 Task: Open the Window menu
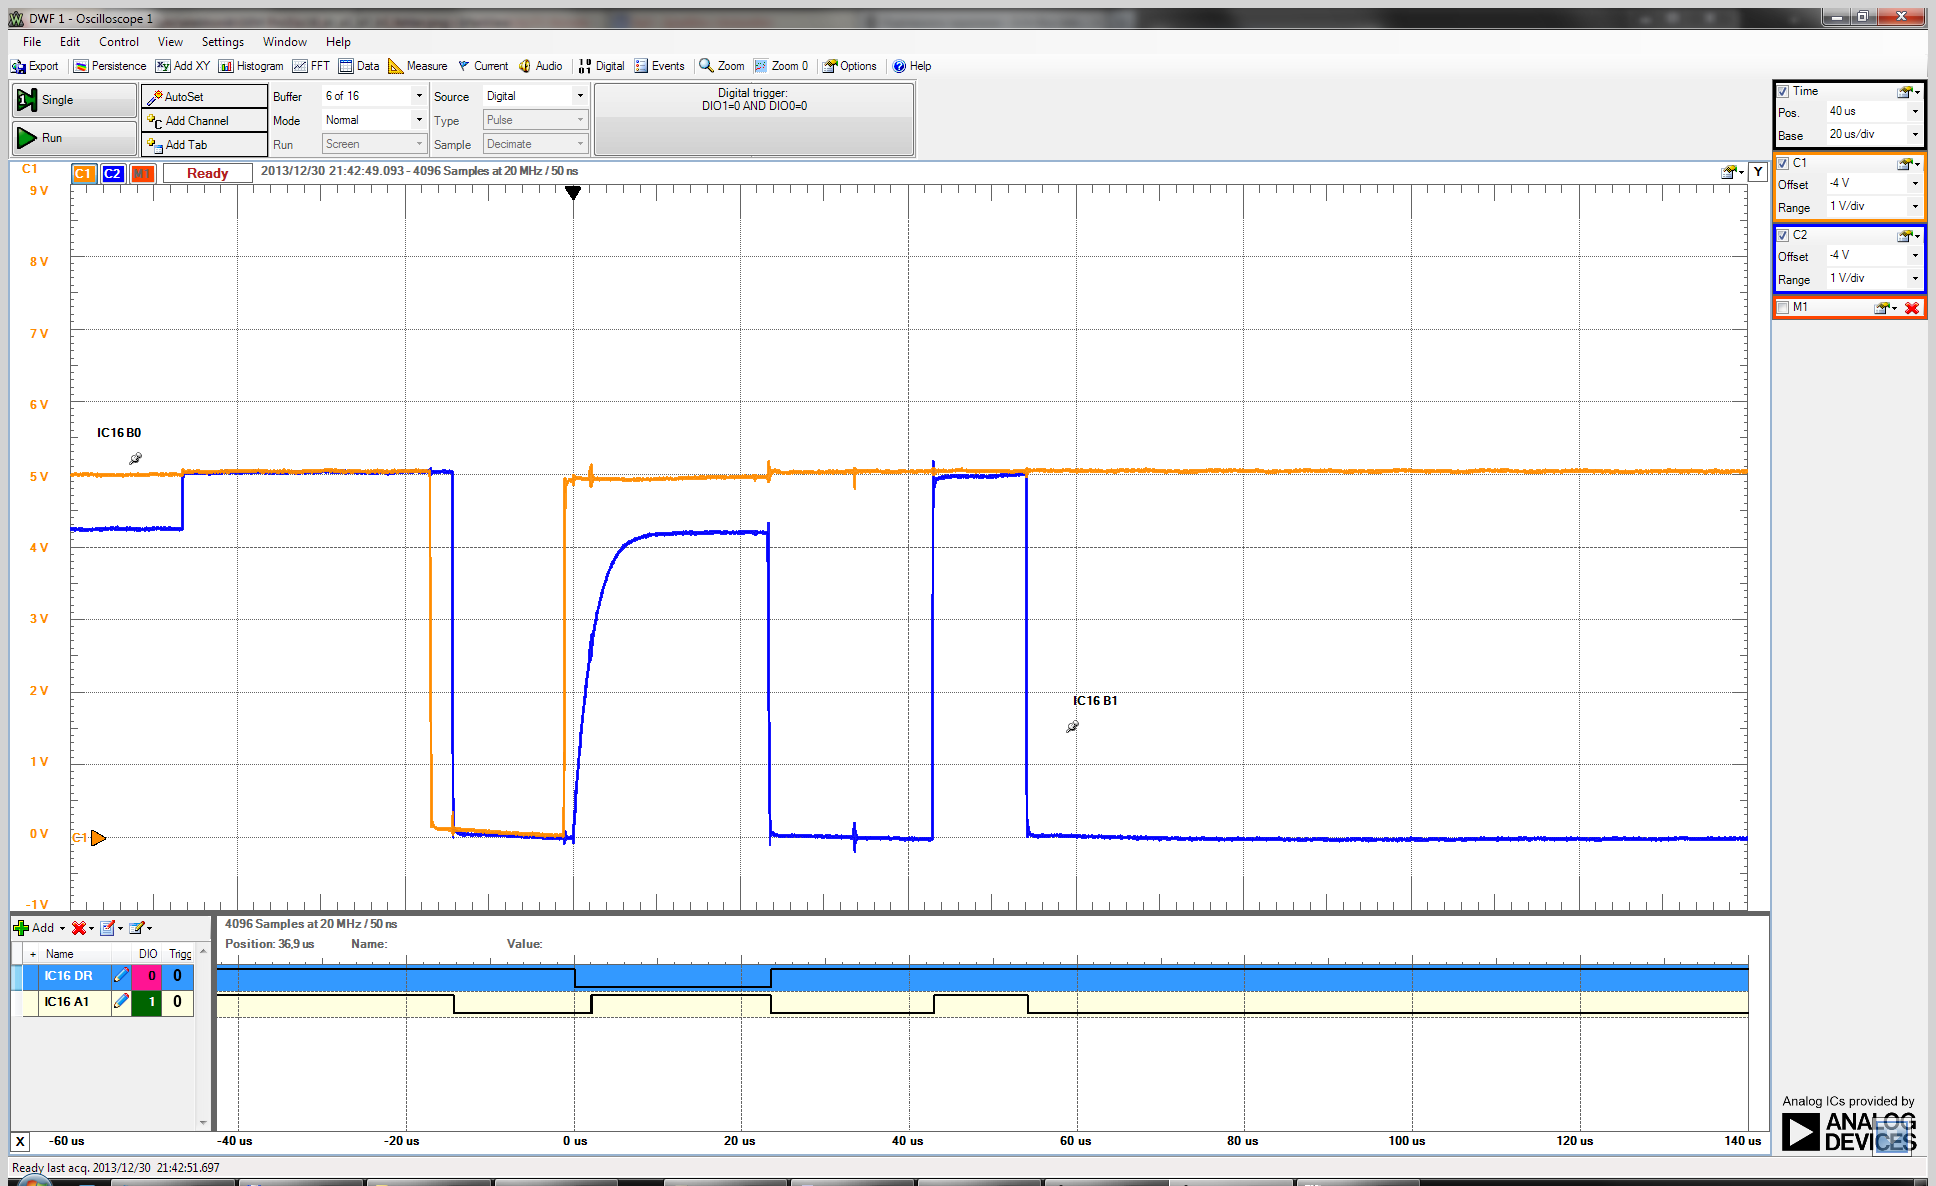(285, 42)
